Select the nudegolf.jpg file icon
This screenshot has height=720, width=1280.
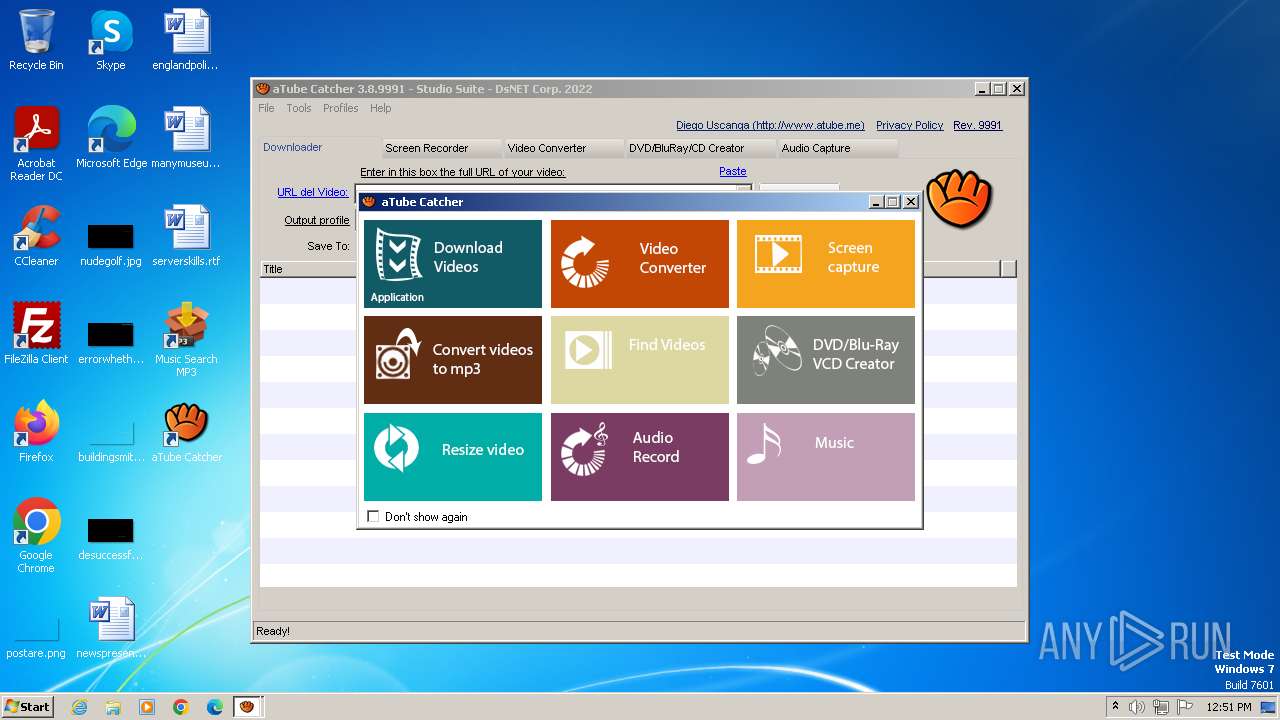coord(111,243)
